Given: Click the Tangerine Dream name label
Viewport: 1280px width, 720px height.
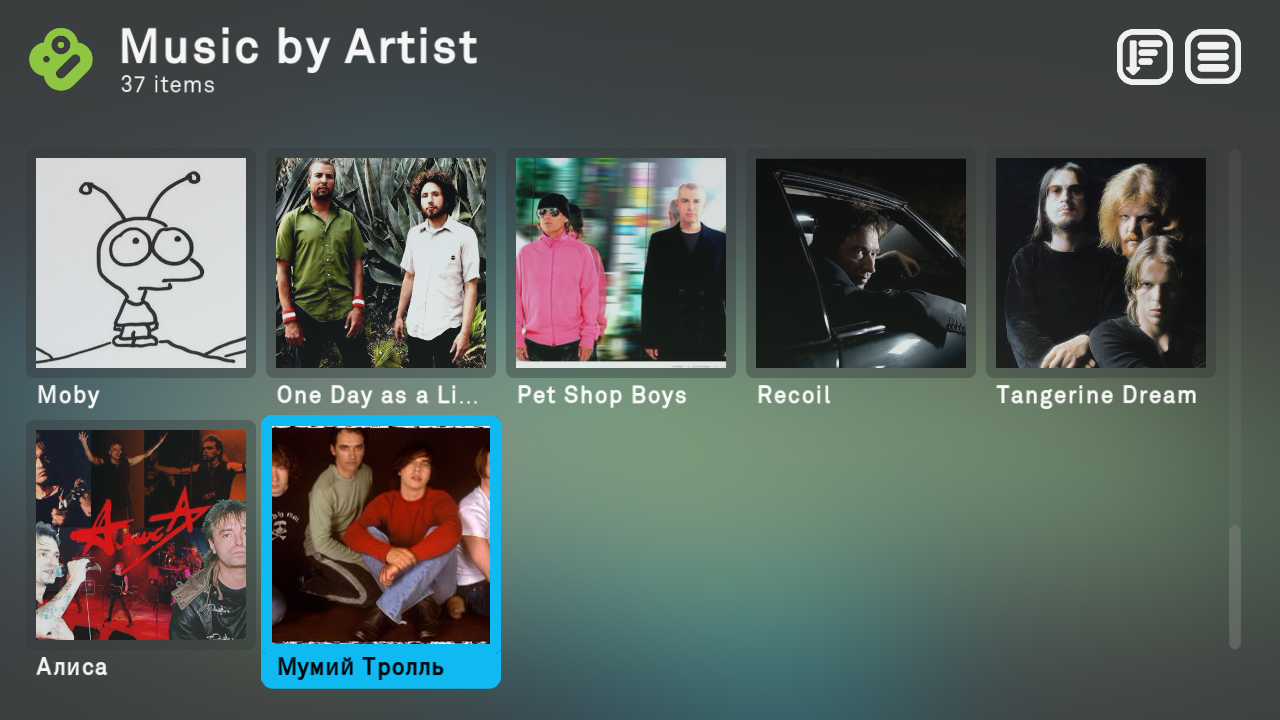Looking at the screenshot, I should 1097,396.
